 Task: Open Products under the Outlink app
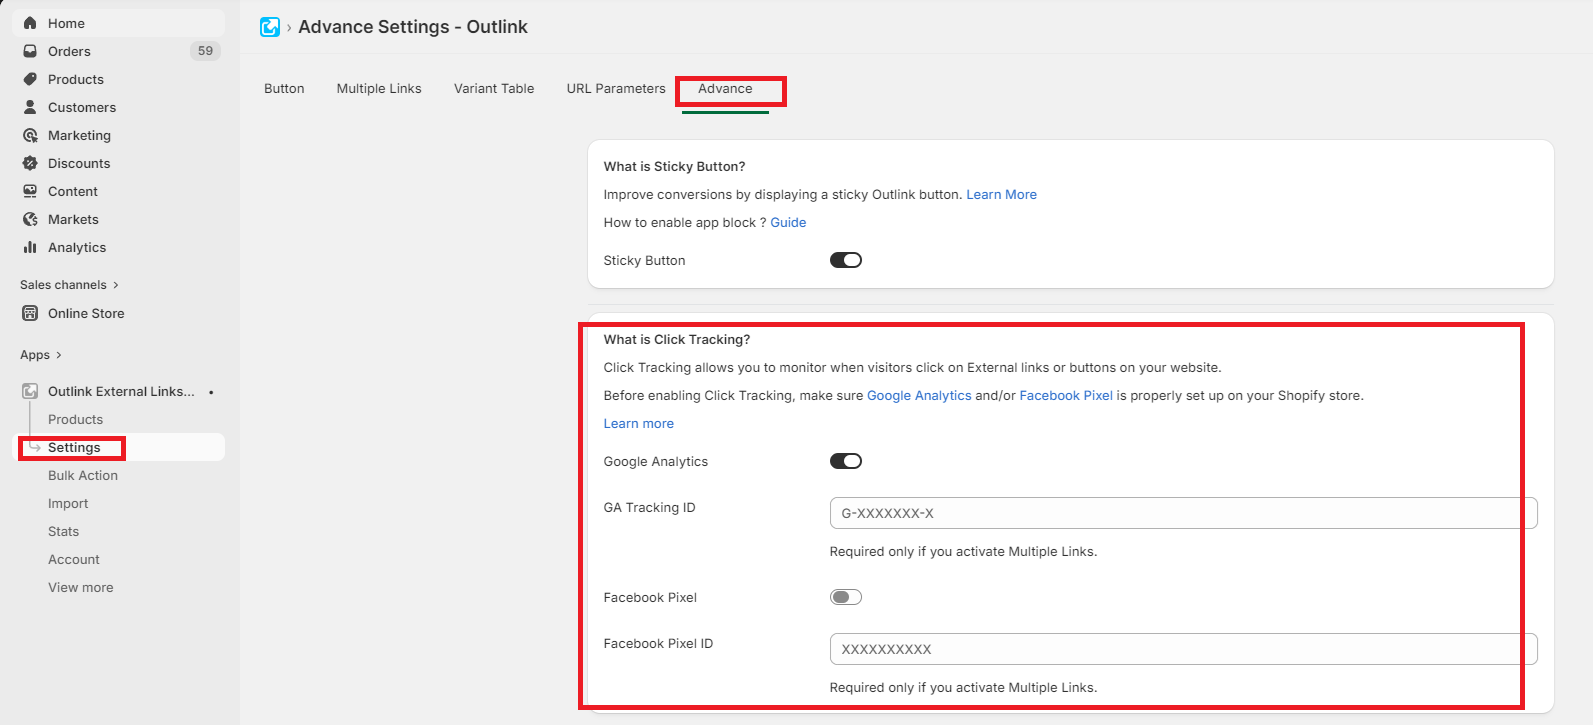coord(75,419)
